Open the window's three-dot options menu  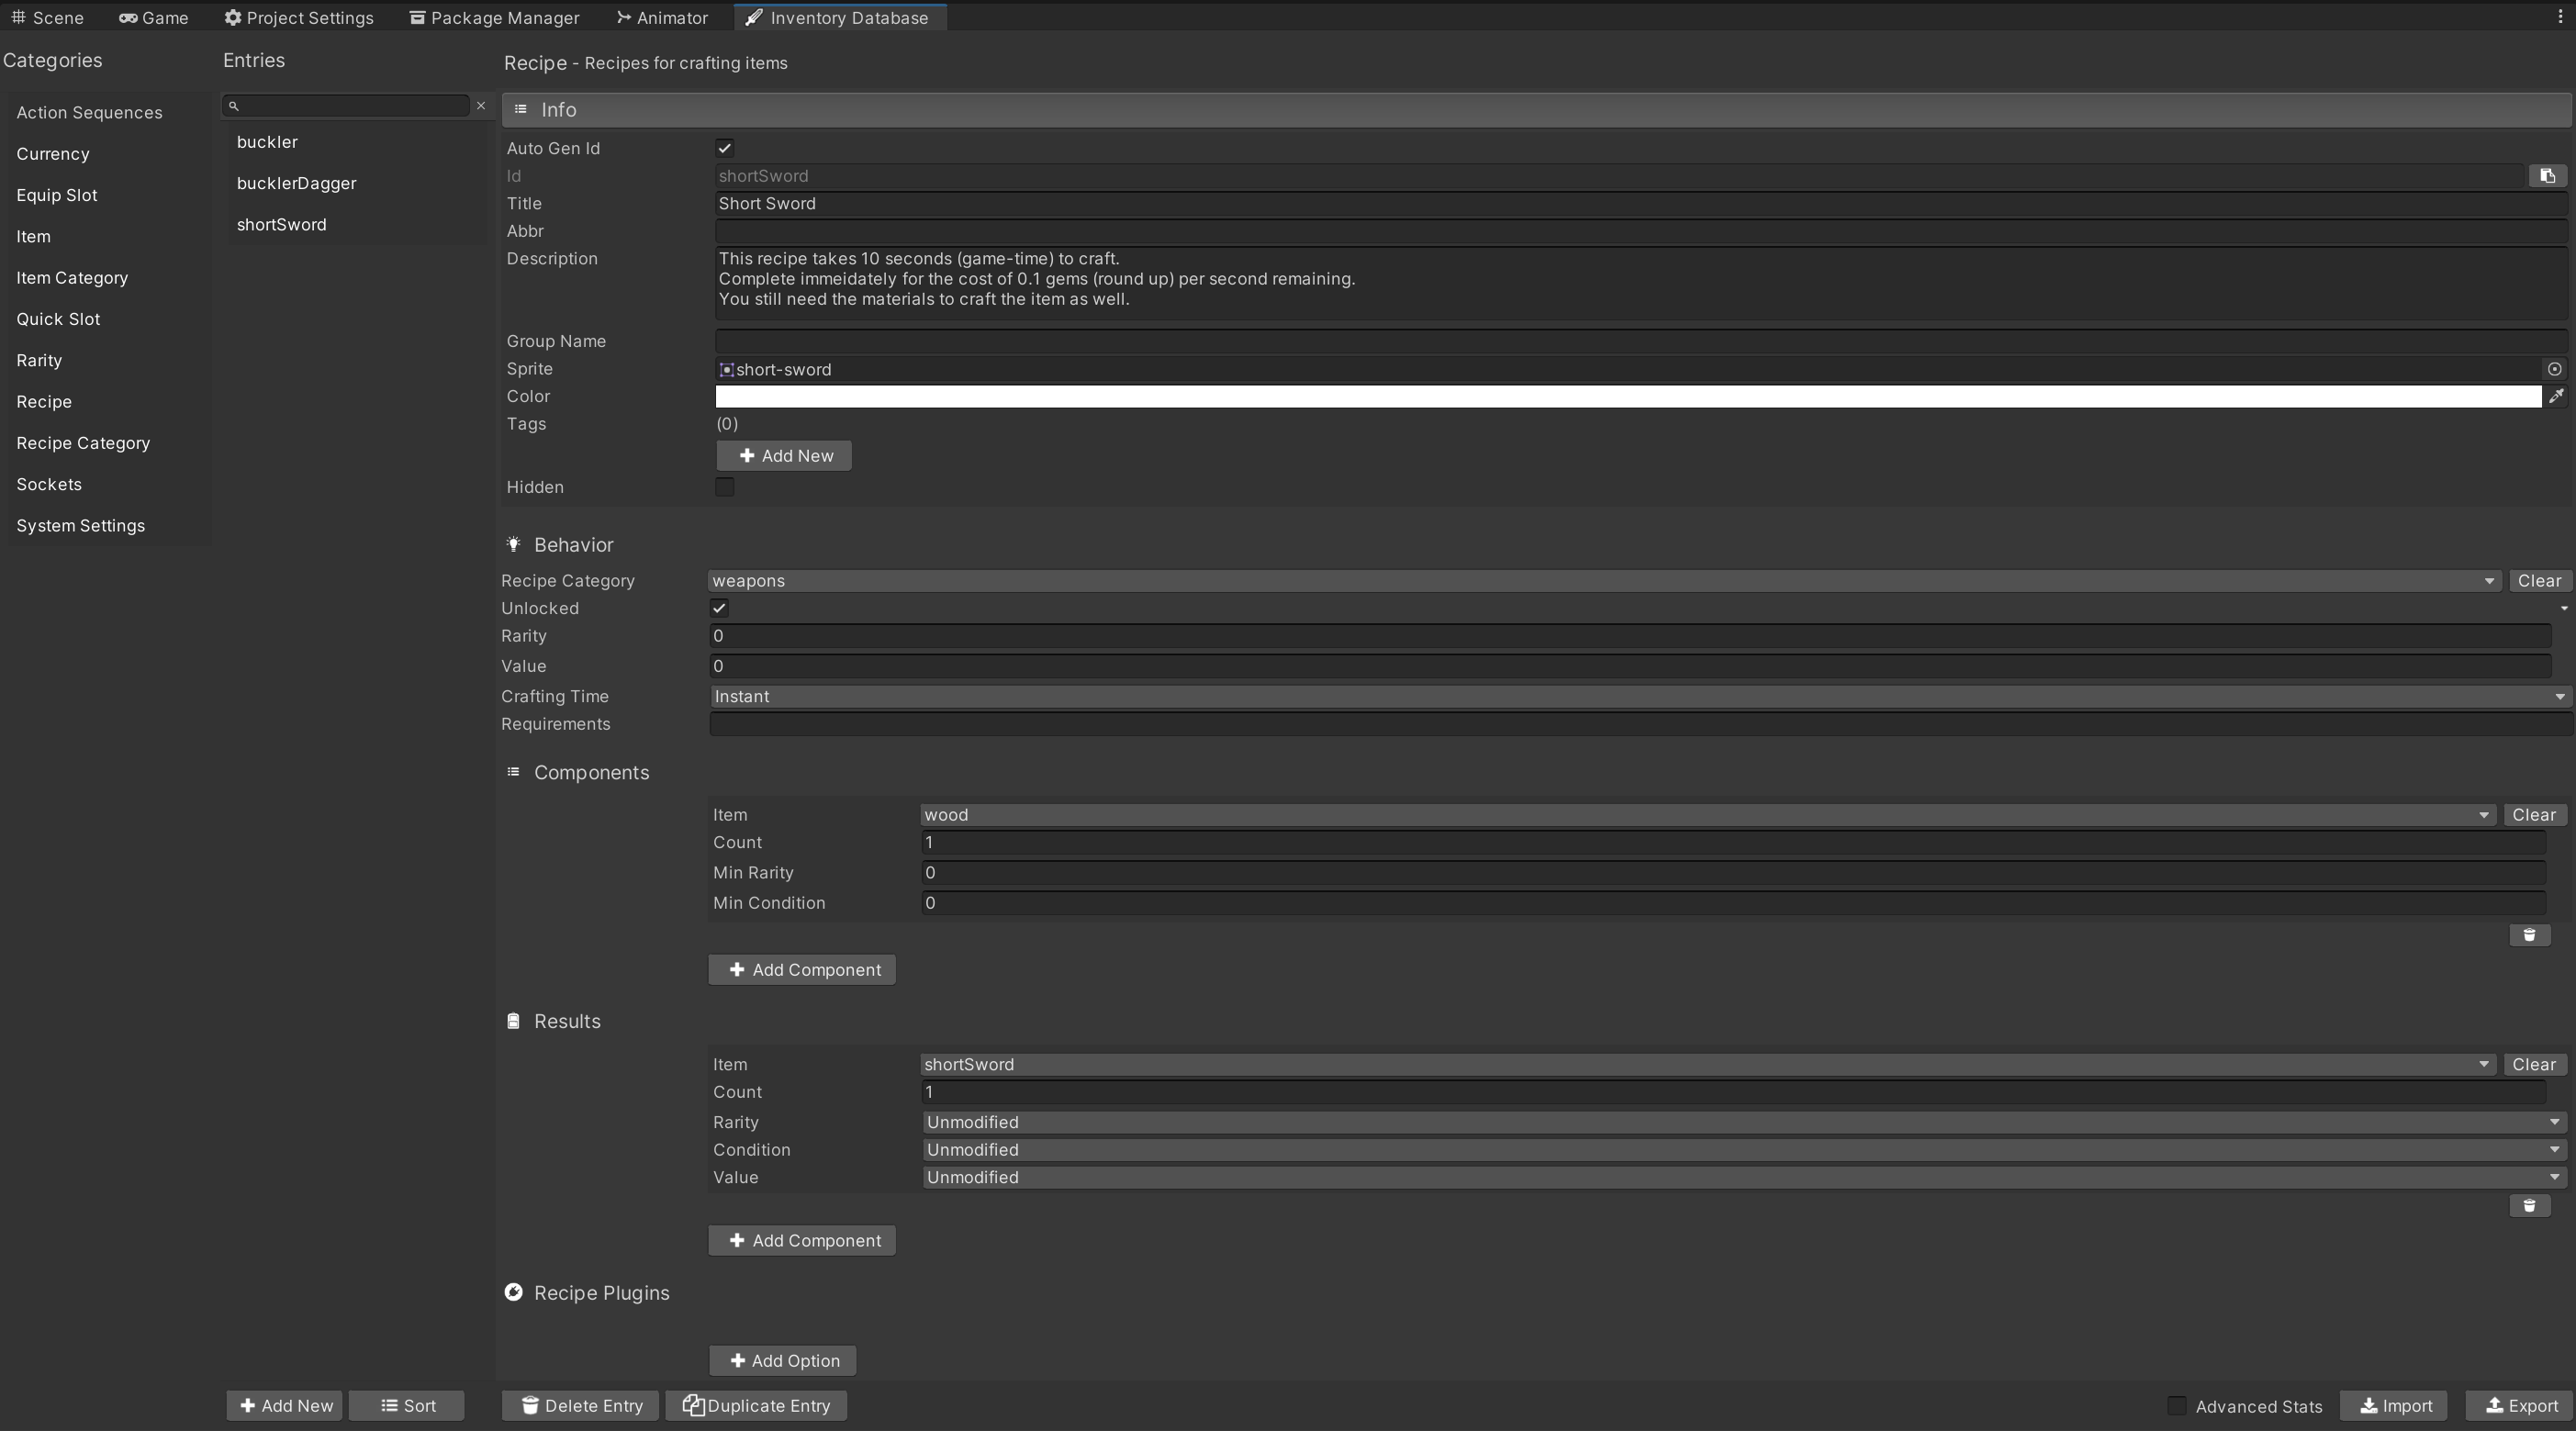[2560, 17]
